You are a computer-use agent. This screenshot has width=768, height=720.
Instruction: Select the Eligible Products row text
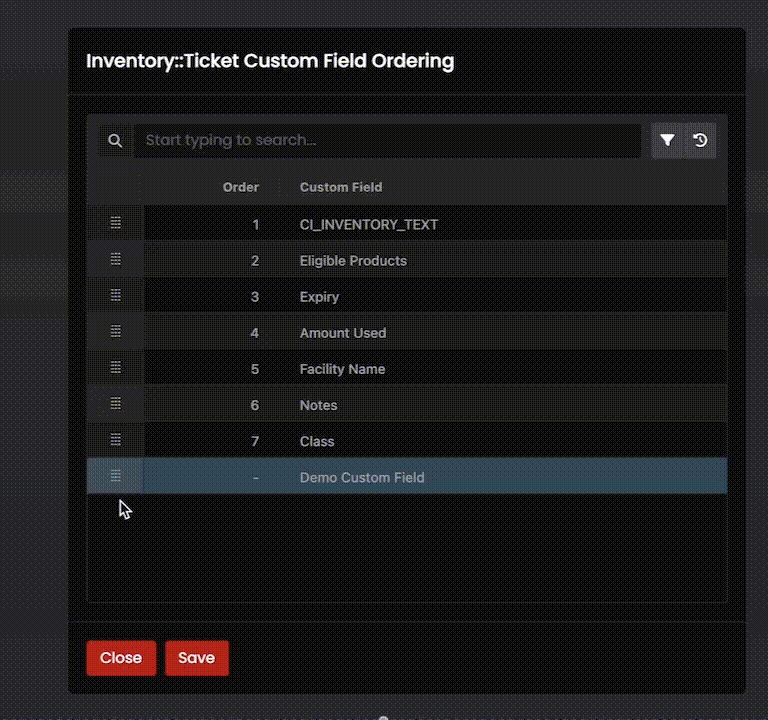coord(353,261)
